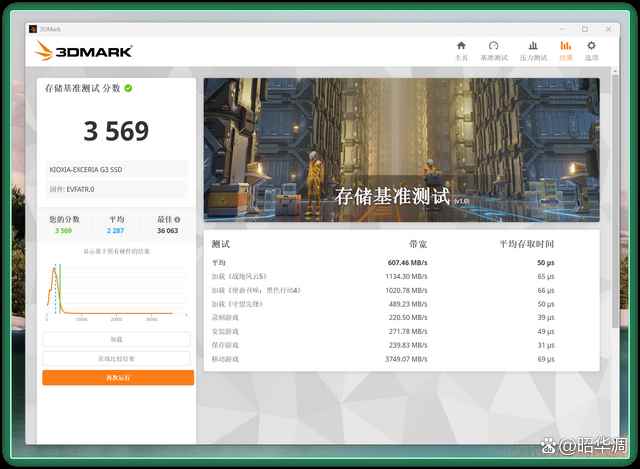Click the 271.78 MB/s bandwidth value
This screenshot has width=640, height=469.
tap(408, 331)
